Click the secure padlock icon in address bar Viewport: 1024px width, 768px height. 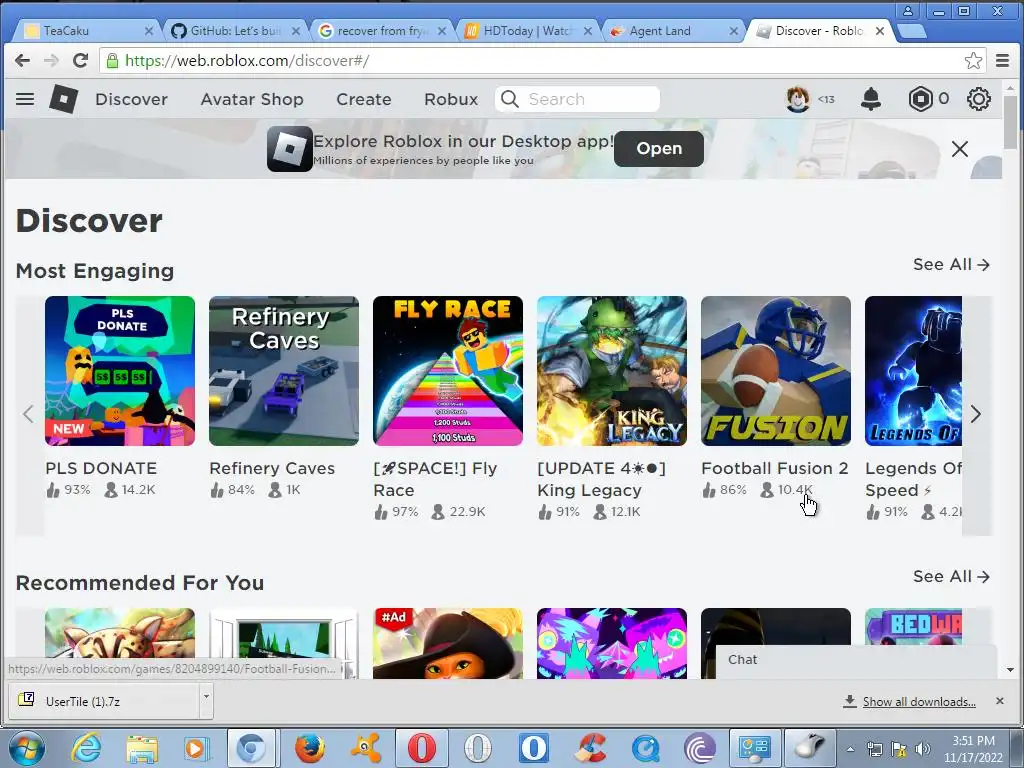point(112,61)
